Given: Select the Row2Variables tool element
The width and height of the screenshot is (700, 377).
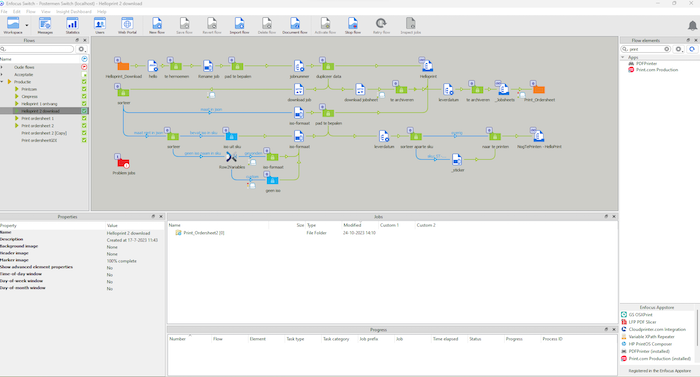Looking at the screenshot, I should [x=231, y=157].
